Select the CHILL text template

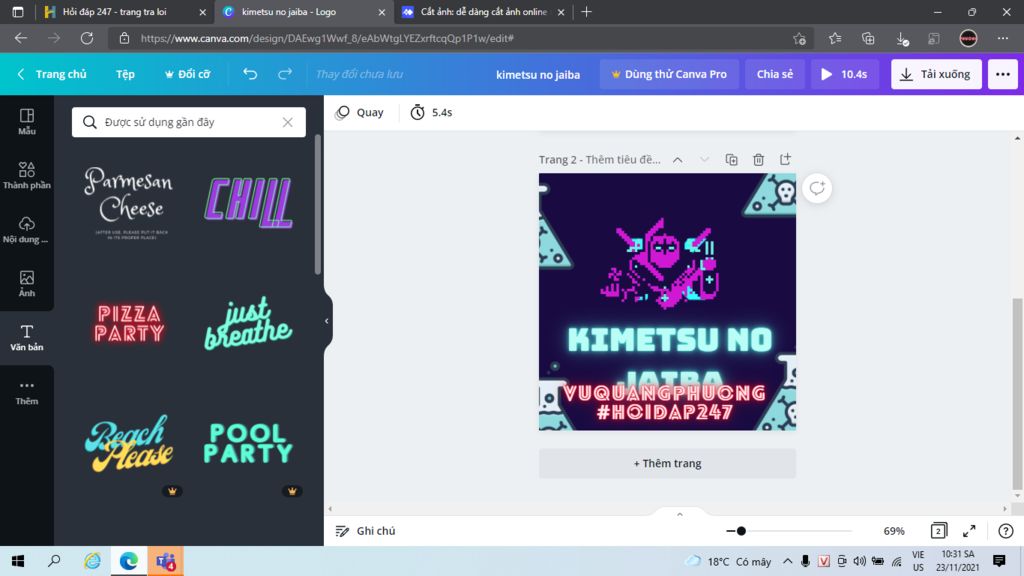pyautogui.click(x=248, y=202)
